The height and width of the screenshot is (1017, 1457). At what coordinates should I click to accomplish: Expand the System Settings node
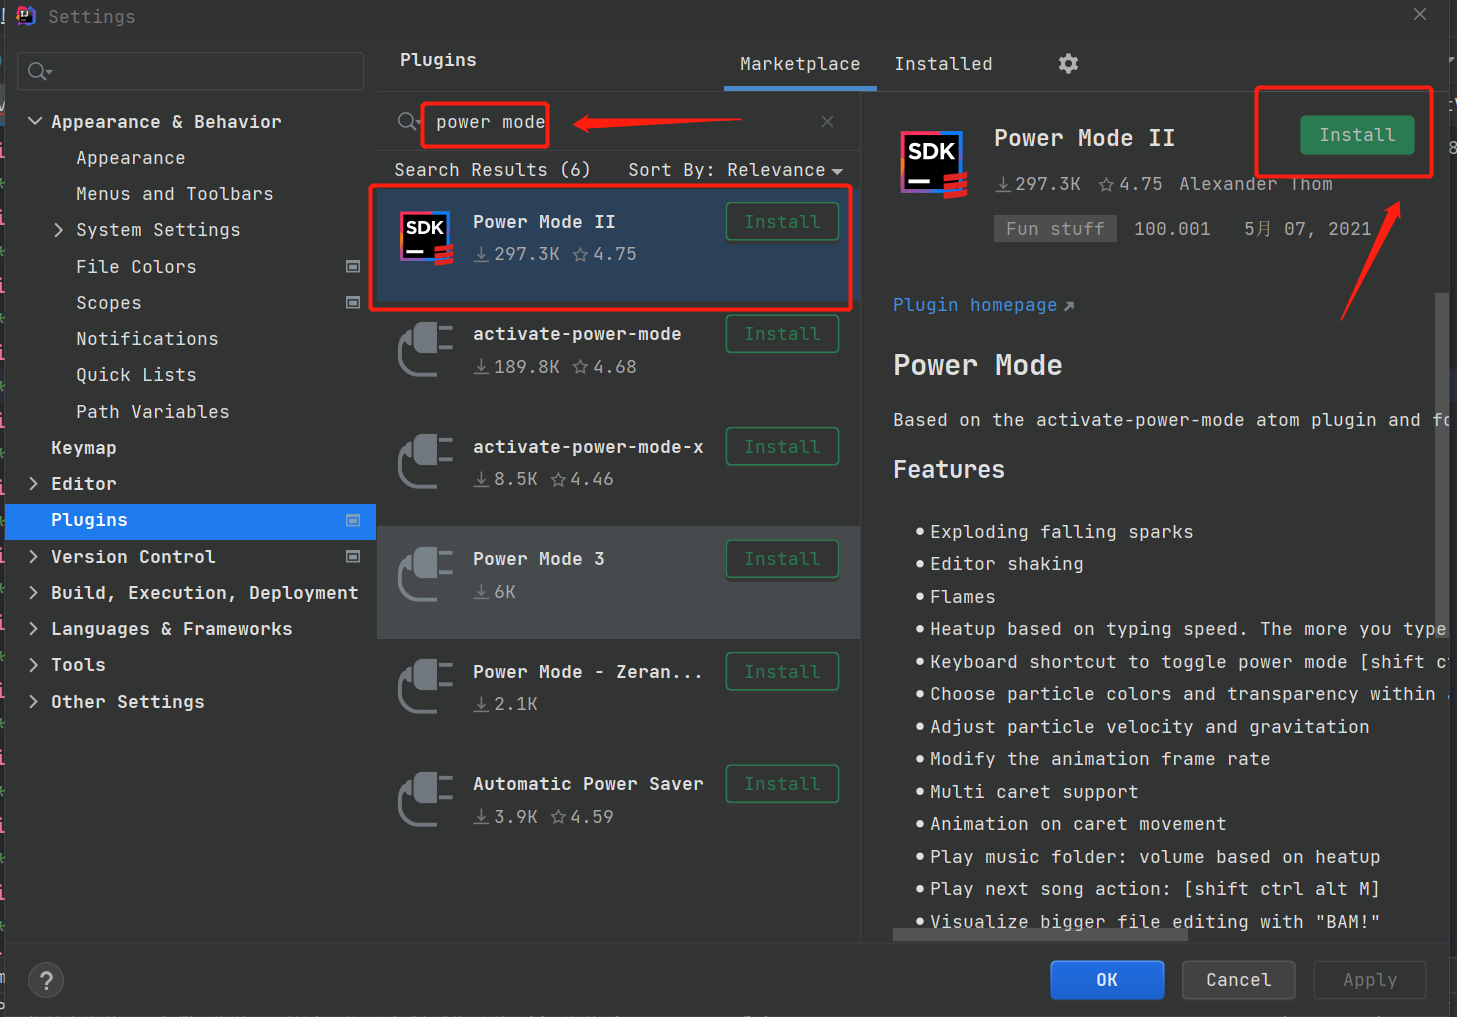[x=58, y=230]
